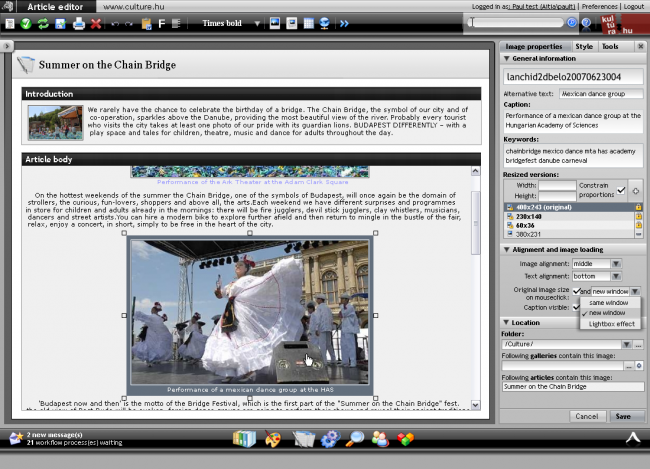
Task: Open the new window mouseclick dropdown arrow
Action: [635, 292]
